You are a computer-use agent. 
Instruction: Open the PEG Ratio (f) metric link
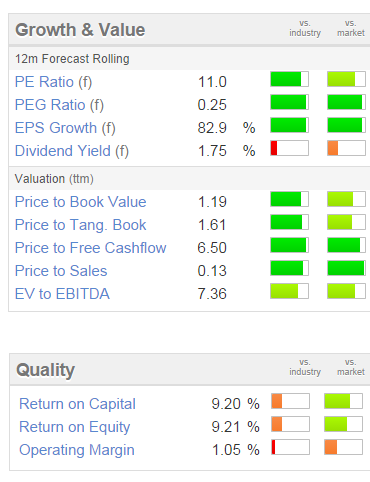[x=59, y=105]
